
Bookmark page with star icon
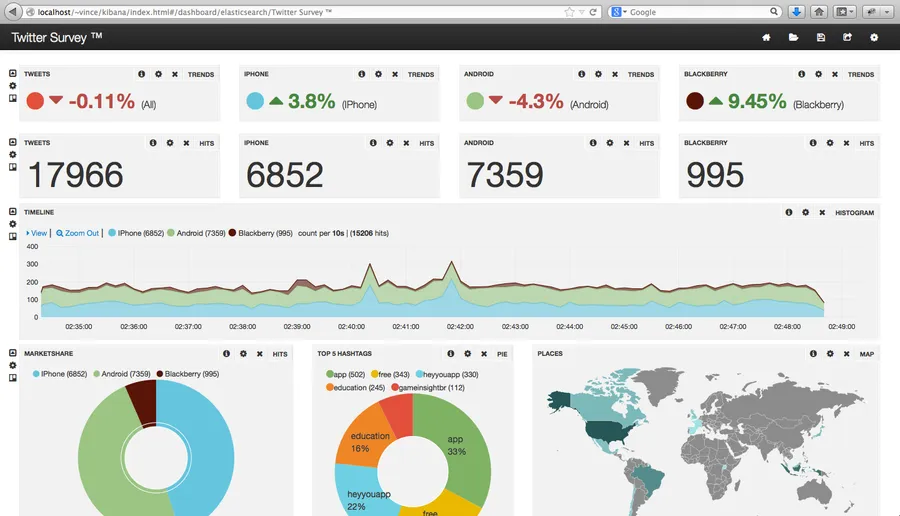569,12
